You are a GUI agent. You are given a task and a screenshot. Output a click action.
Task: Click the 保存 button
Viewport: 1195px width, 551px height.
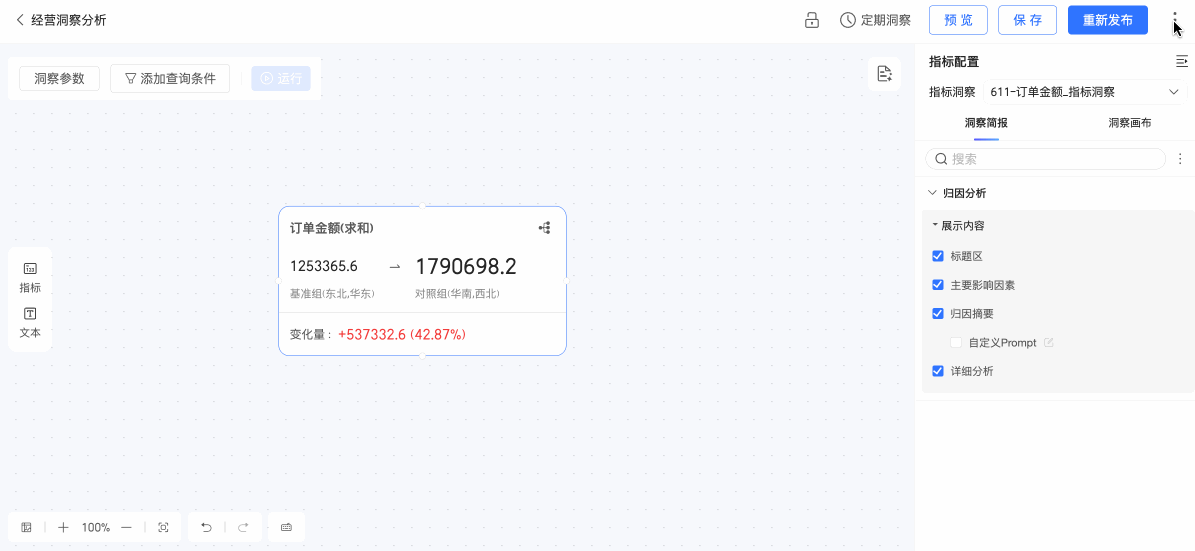coord(1027,20)
